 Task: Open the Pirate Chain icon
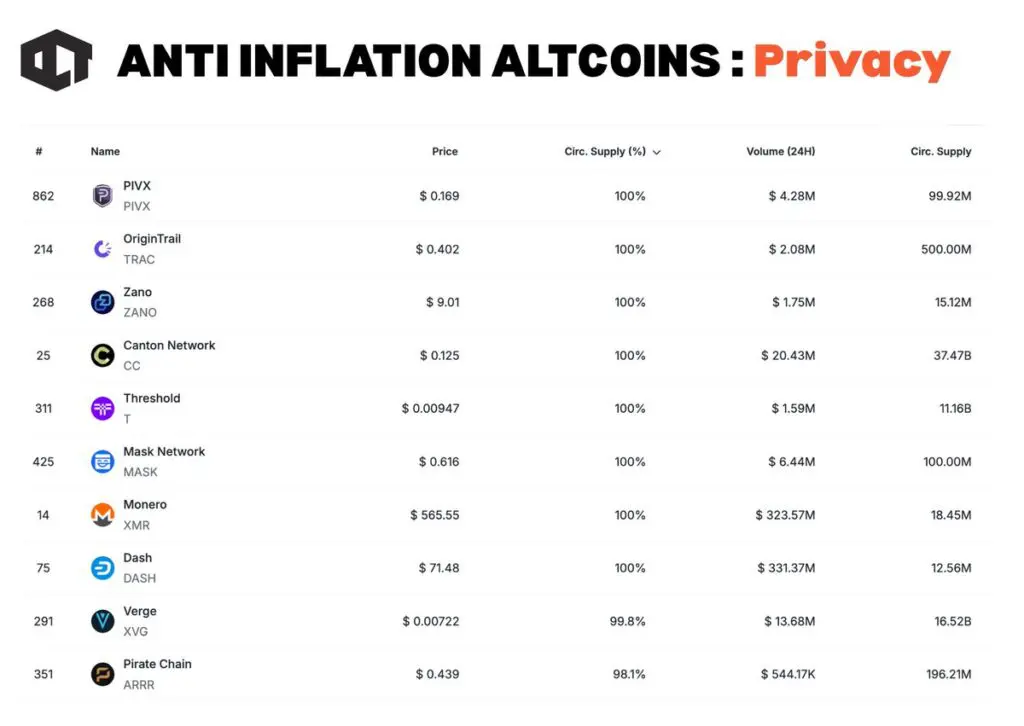click(102, 674)
